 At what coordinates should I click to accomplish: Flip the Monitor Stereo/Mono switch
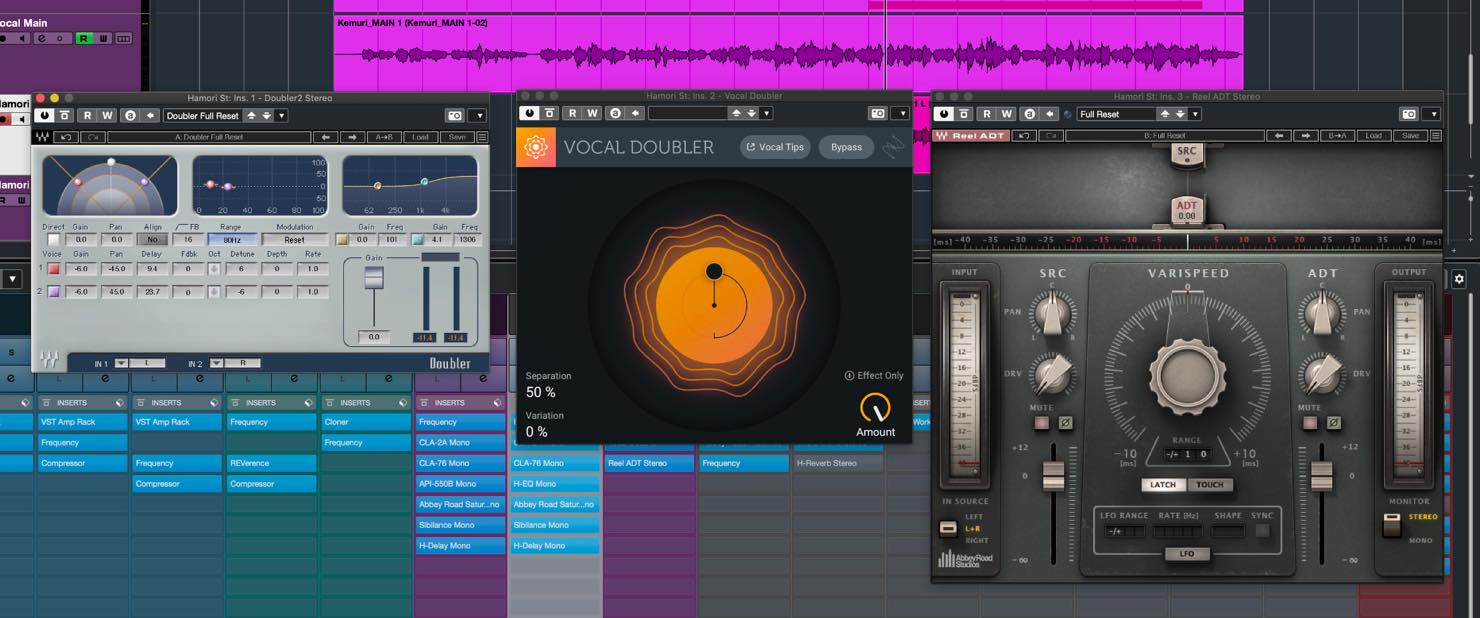(x=1391, y=524)
